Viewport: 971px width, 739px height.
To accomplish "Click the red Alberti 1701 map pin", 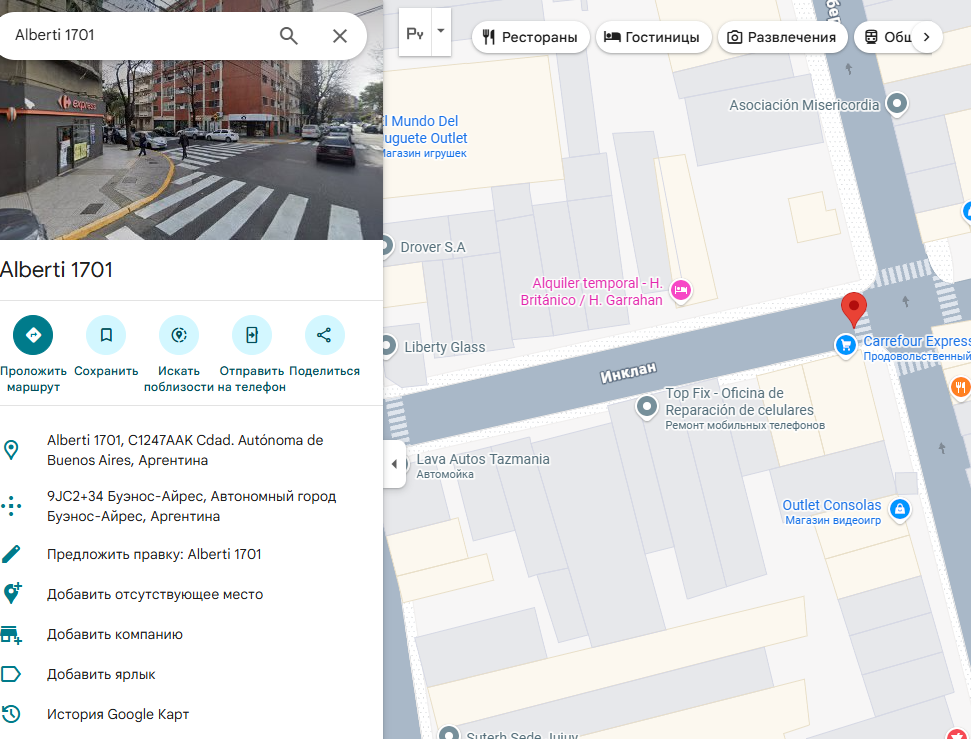I will pos(853,309).
